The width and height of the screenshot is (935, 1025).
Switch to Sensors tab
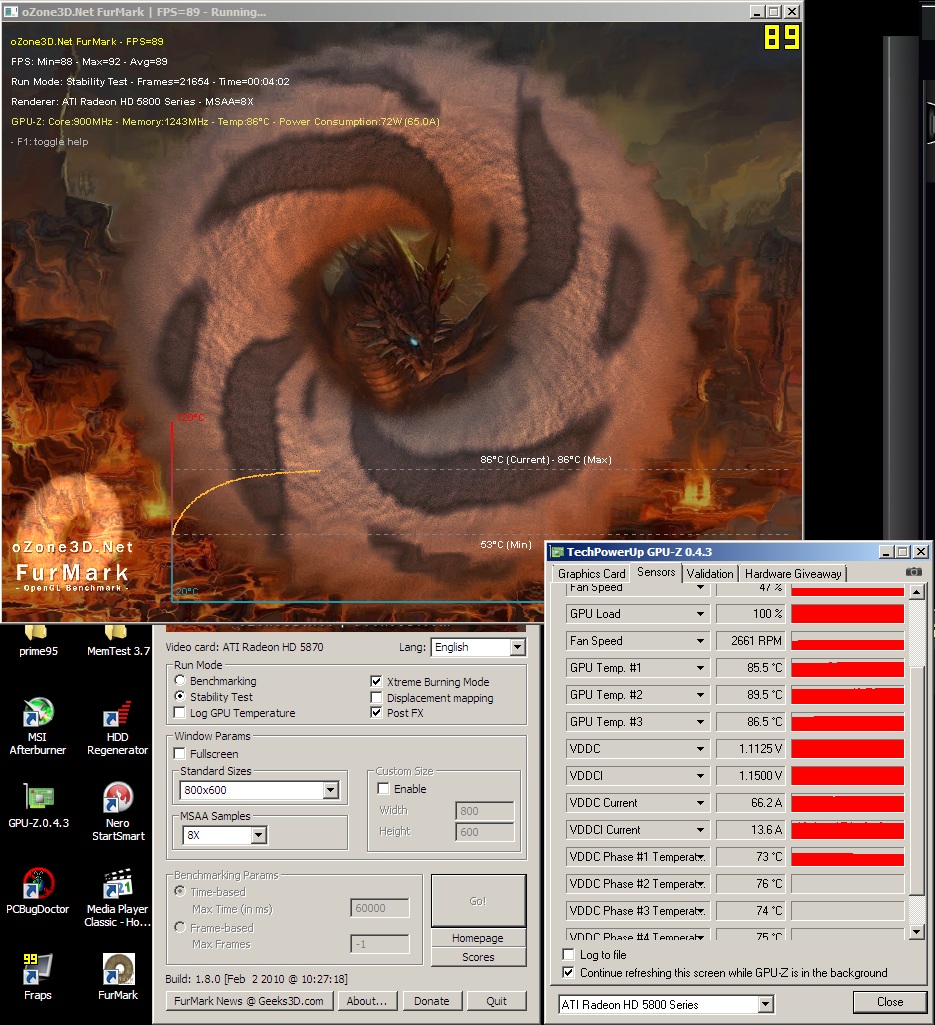coord(656,572)
